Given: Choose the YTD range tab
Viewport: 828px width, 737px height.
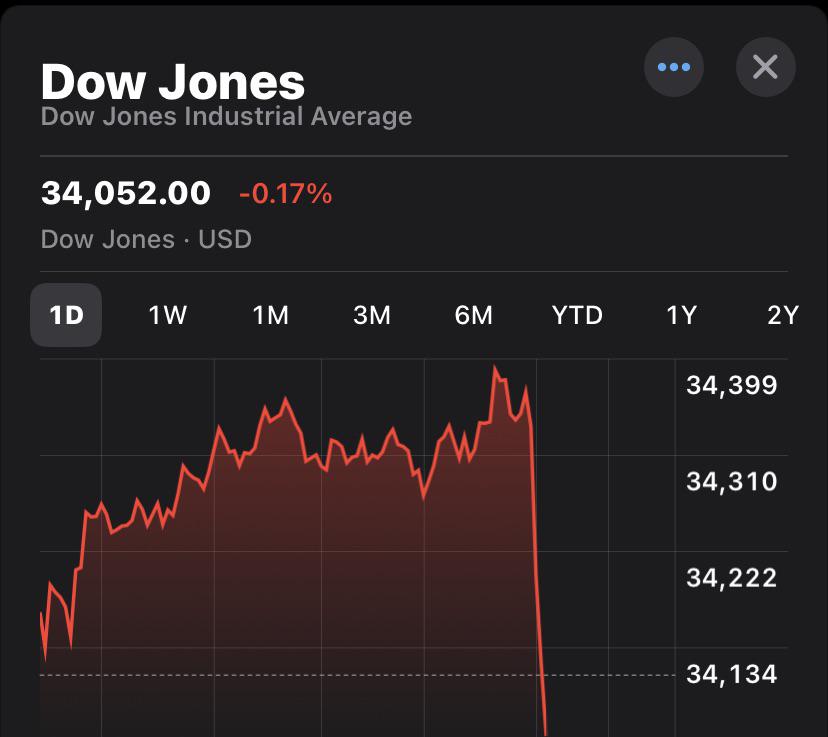Looking at the screenshot, I should tap(577, 315).
